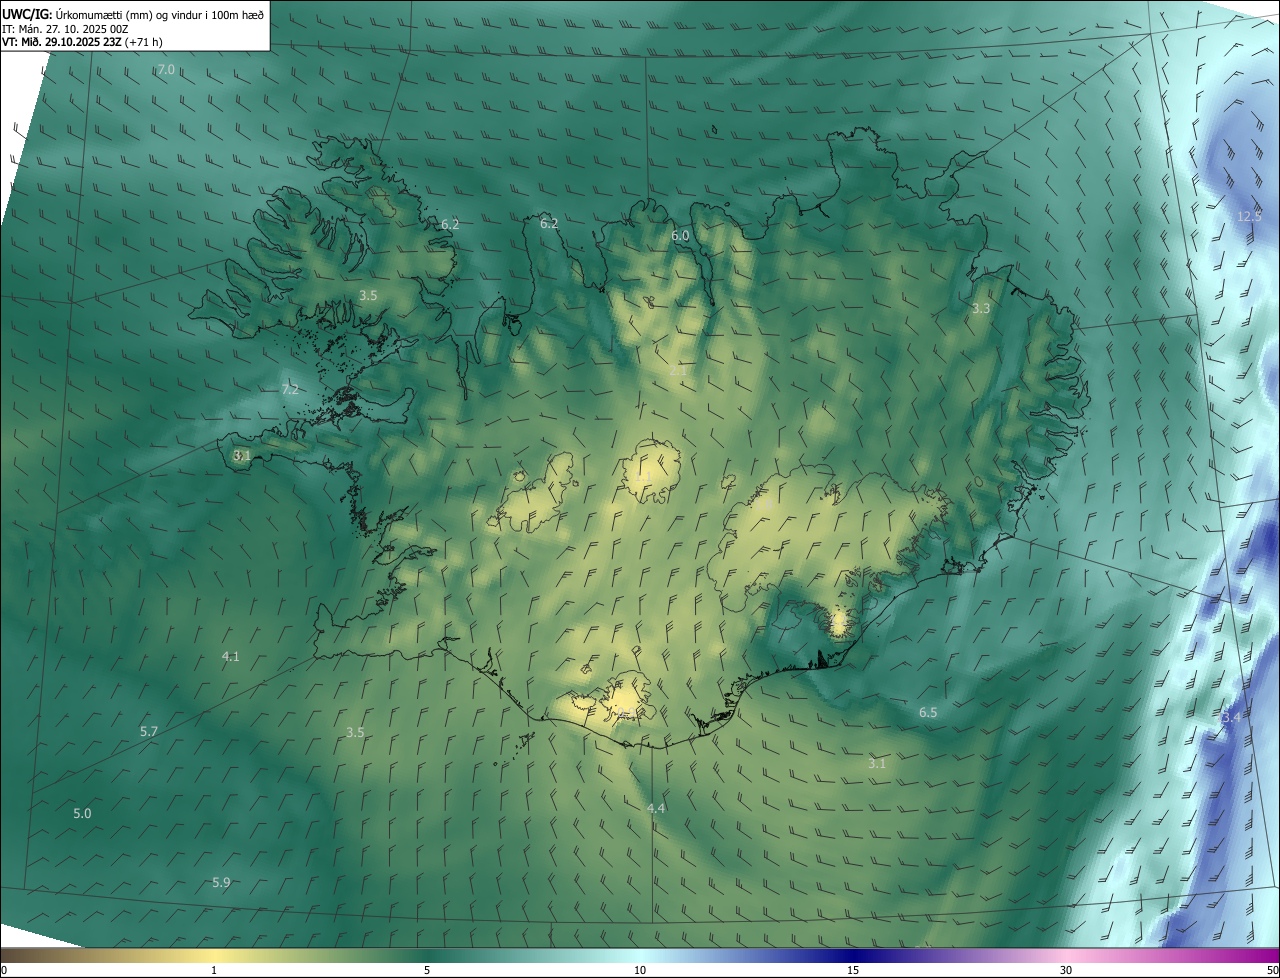The image size is (1280, 978).
Task: Click the 5 tick on the colour scale
Action: click(x=427, y=970)
